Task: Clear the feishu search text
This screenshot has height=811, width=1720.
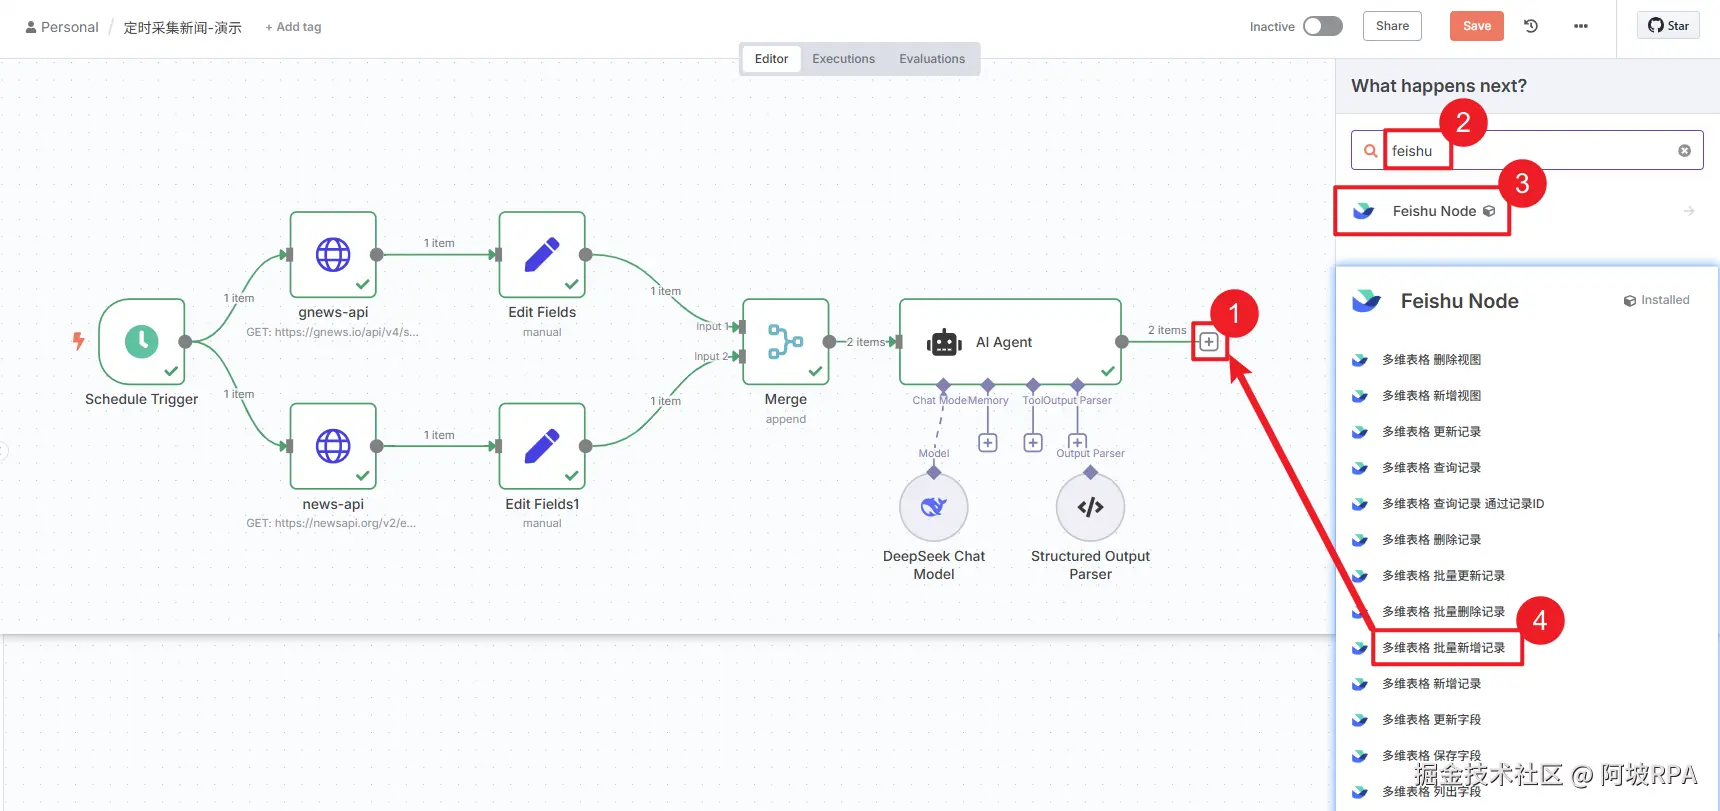Action: coord(1684,151)
